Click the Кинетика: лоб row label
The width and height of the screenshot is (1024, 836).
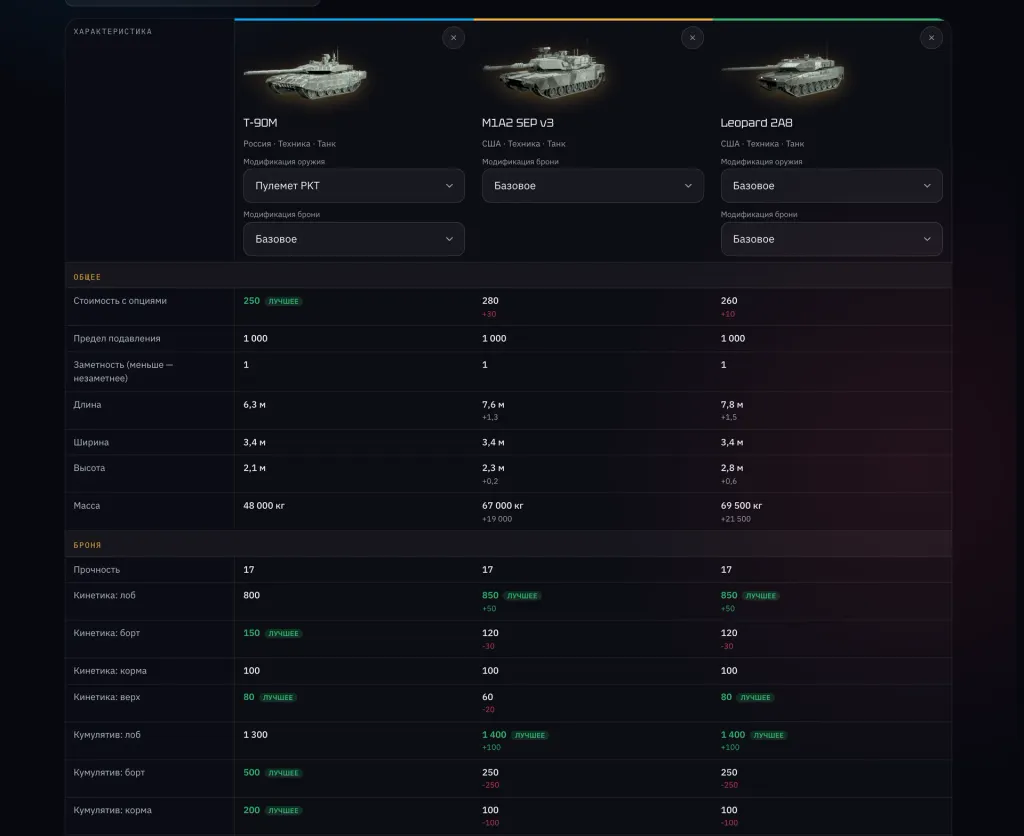click(104, 595)
